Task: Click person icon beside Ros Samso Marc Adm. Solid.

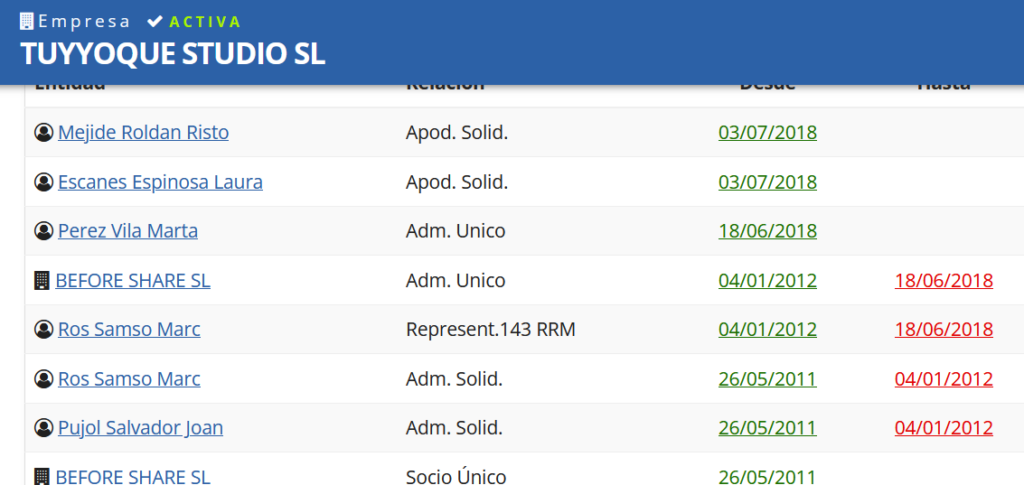Action: (x=43, y=379)
